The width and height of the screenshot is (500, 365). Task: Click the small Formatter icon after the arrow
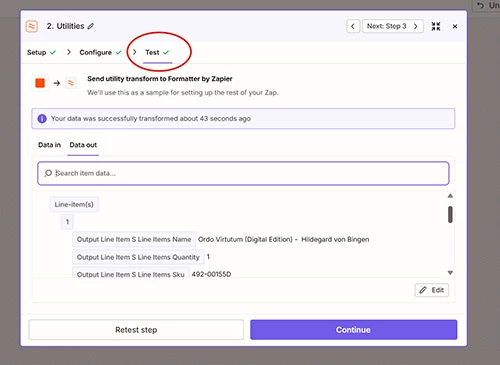click(x=71, y=83)
